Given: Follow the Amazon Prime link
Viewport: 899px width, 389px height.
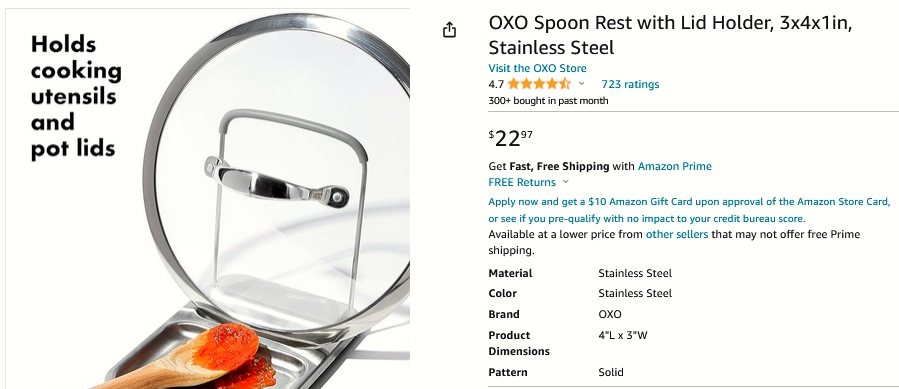Looking at the screenshot, I should coord(675,166).
